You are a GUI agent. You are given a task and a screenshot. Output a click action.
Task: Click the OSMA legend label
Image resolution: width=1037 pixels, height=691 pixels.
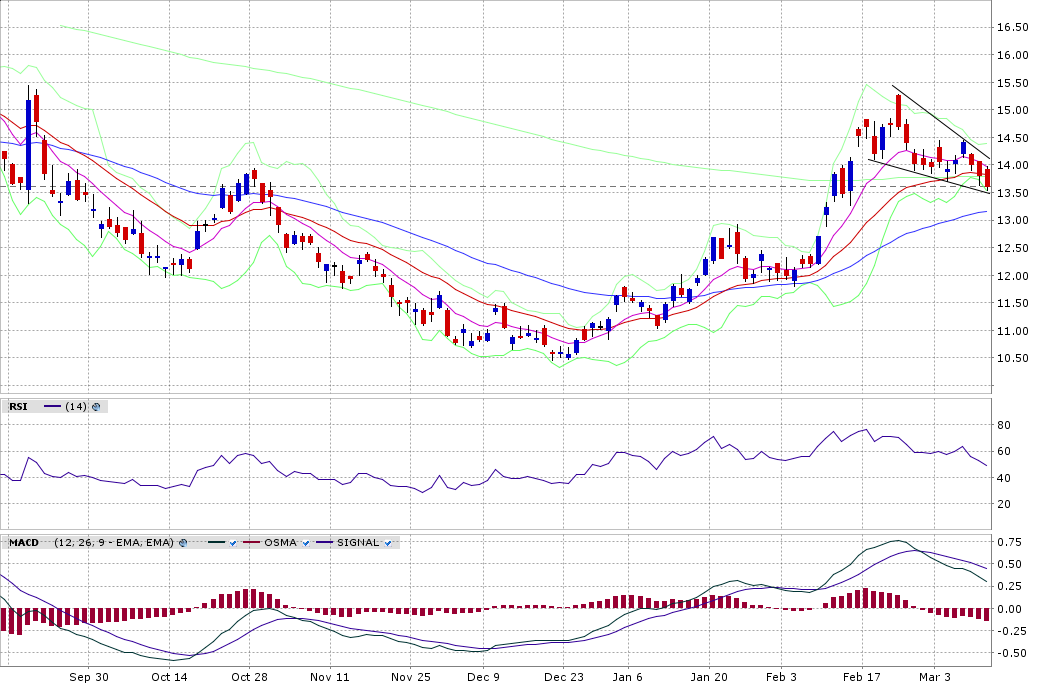(280, 543)
